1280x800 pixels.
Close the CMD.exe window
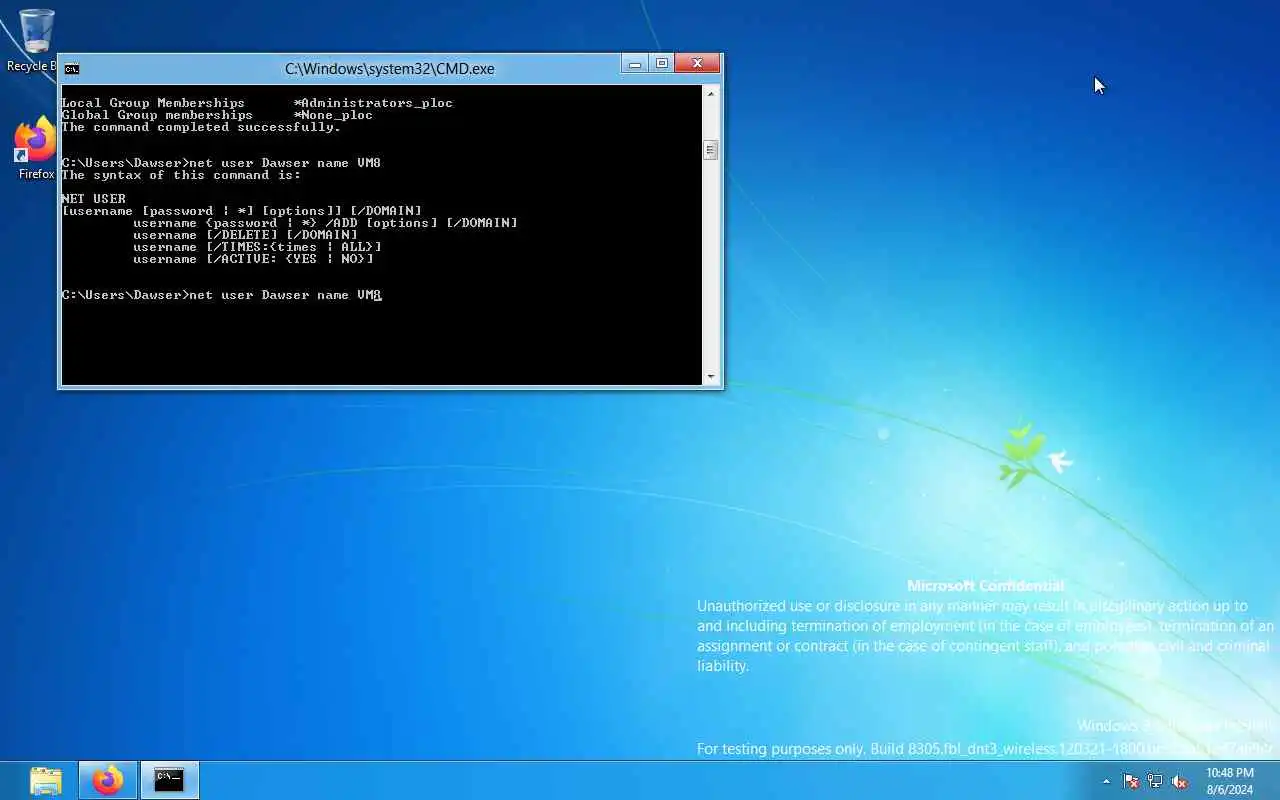coord(697,64)
